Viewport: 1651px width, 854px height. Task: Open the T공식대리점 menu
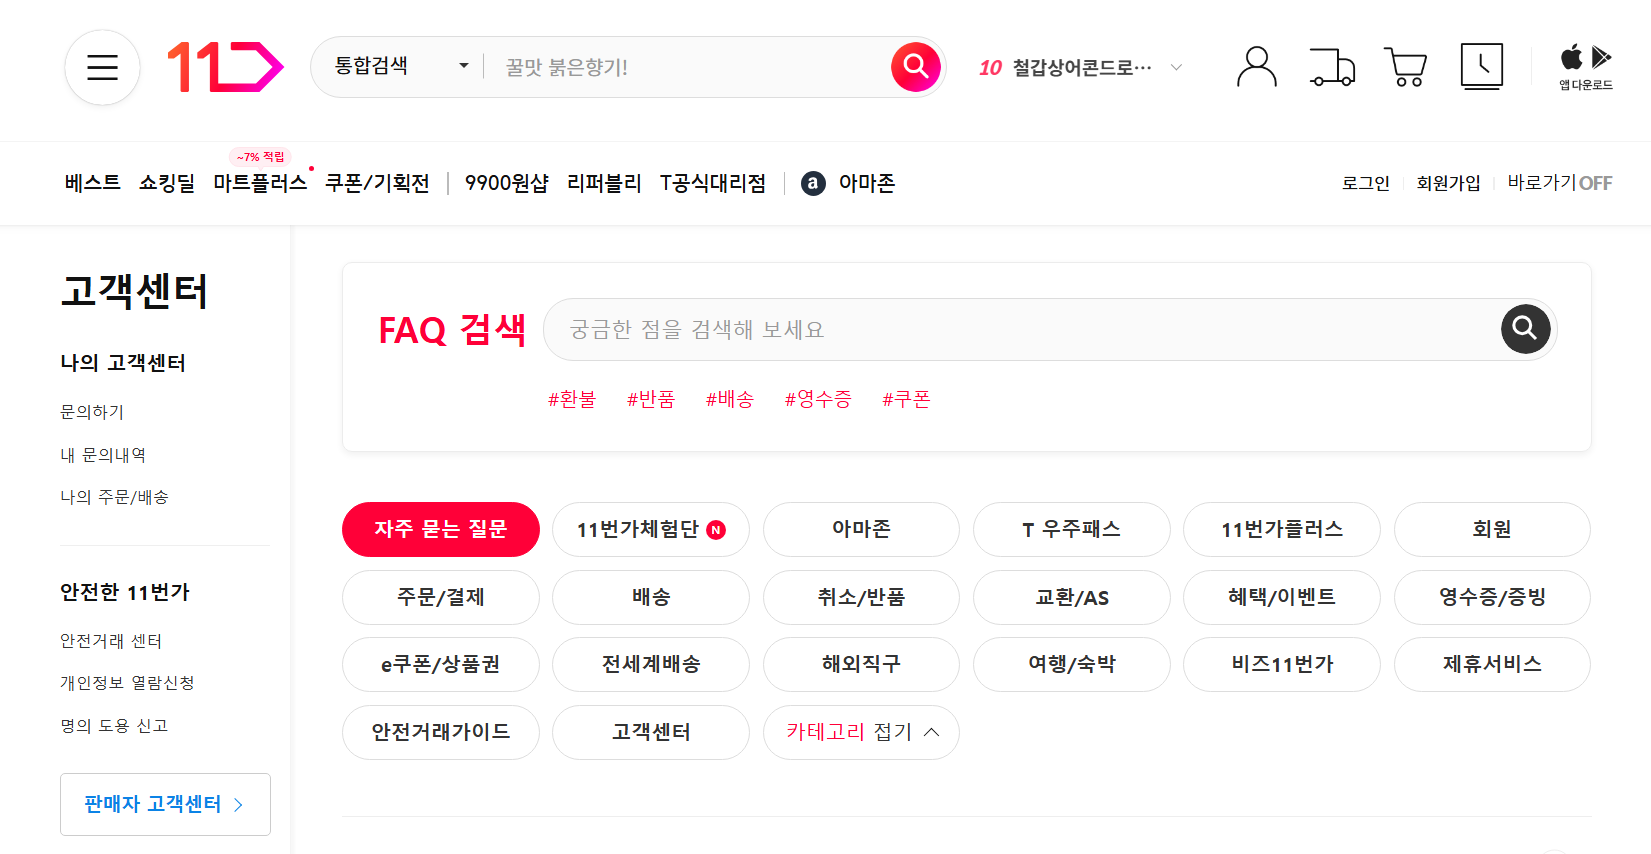coord(713,183)
